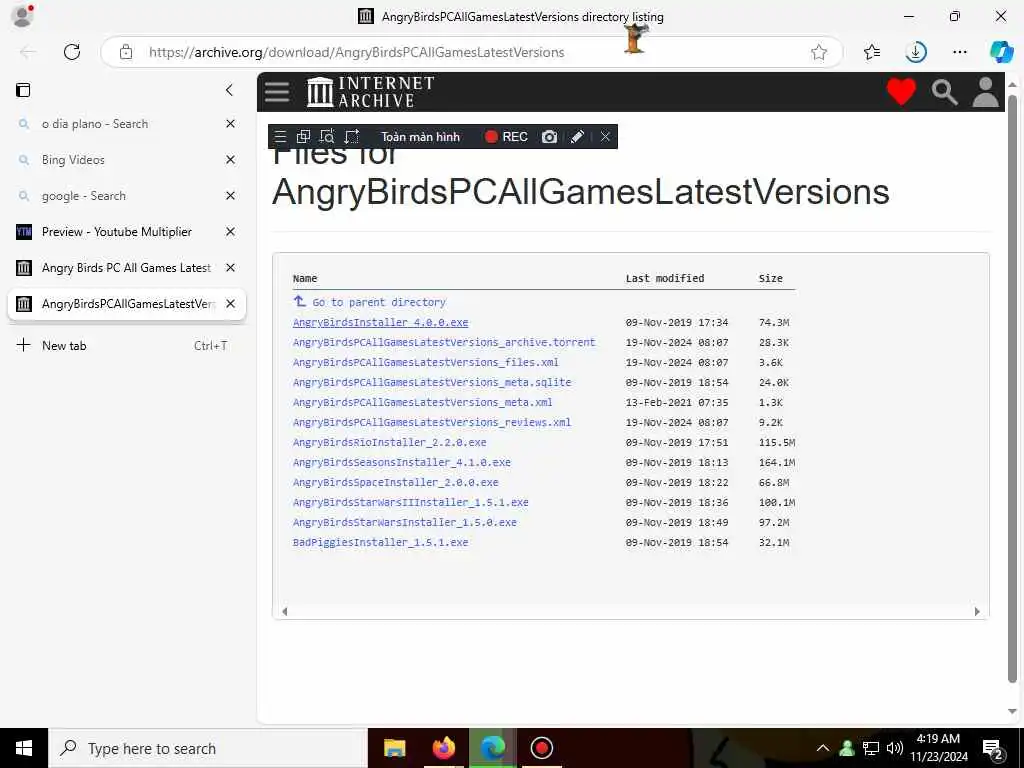The height and width of the screenshot is (768, 1024).
Task: Open the _meta.xml file link
Action: (x=423, y=402)
